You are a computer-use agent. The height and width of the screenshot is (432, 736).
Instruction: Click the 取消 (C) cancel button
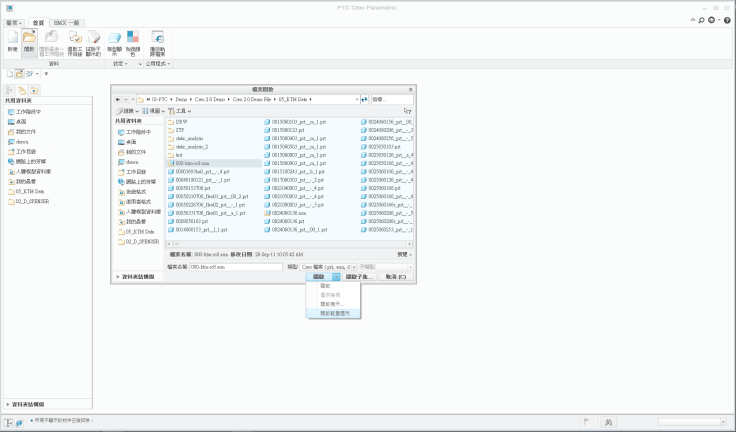pyautogui.click(x=396, y=276)
